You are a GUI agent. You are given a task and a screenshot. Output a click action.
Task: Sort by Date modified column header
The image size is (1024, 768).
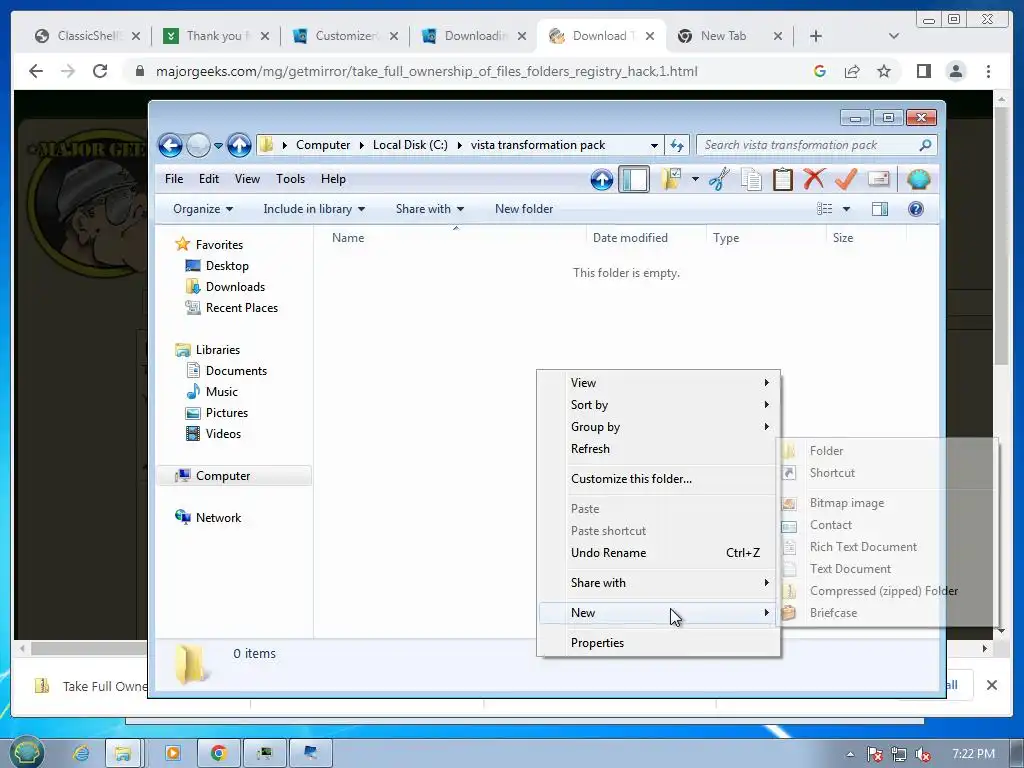tap(646, 238)
